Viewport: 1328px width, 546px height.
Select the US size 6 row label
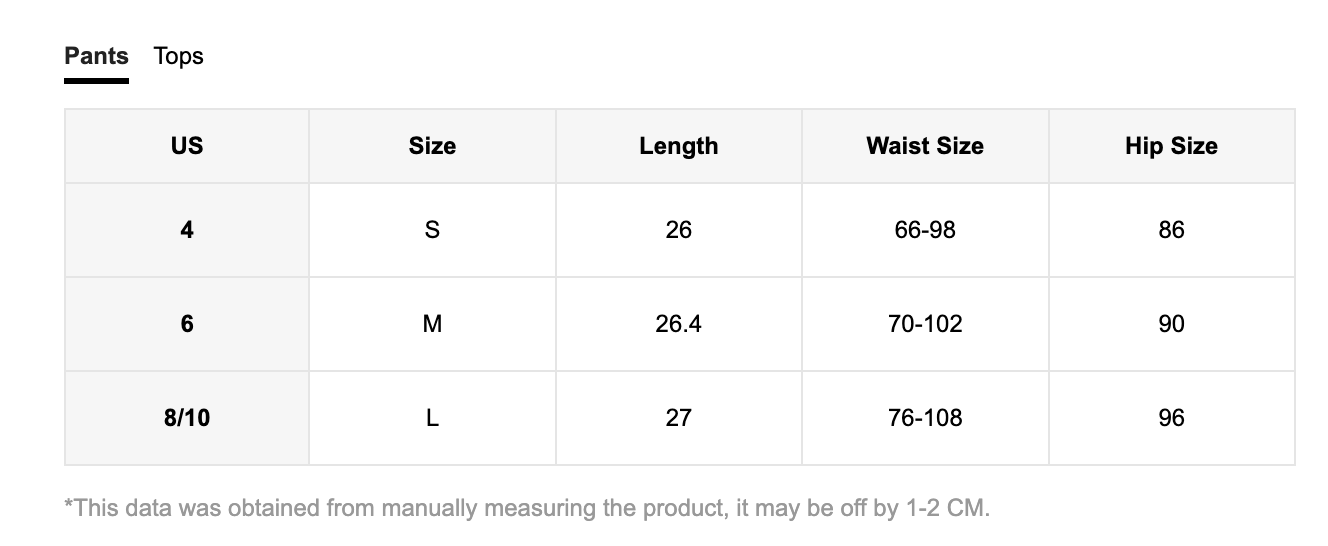coord(187,324)
